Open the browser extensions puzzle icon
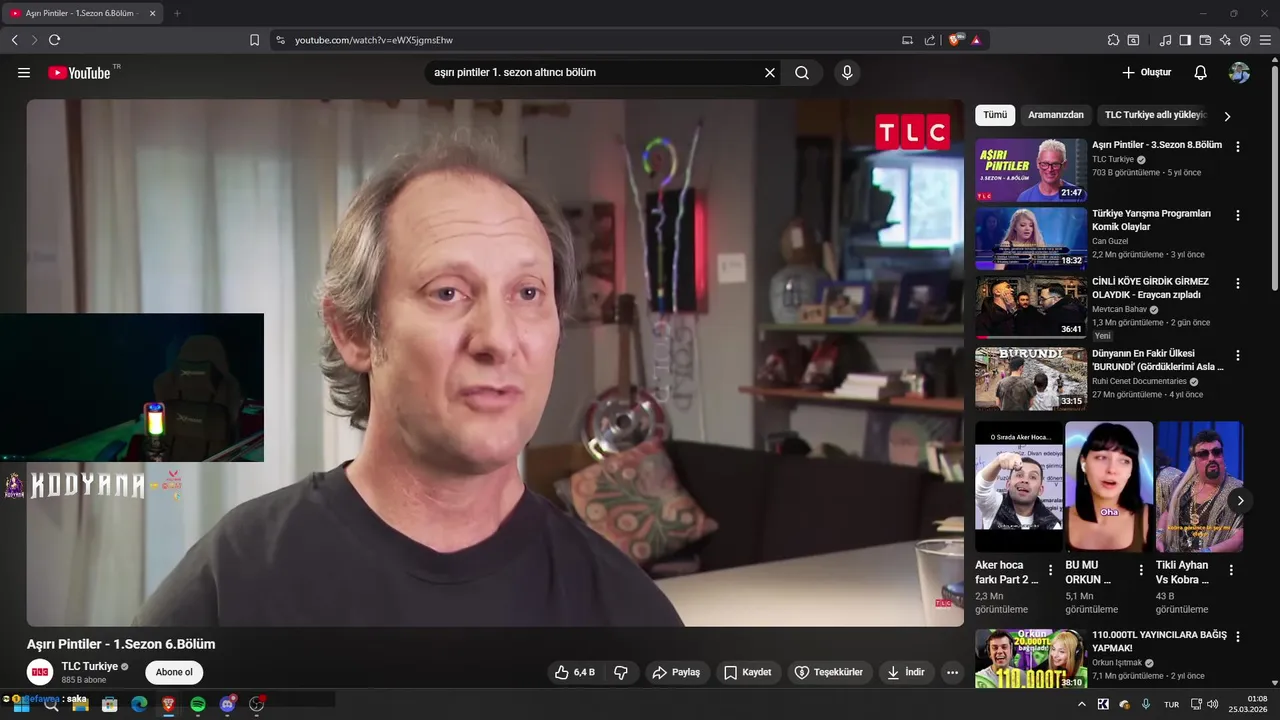The height and width of the screenshot is (720, 1280). click(1113, 40)
